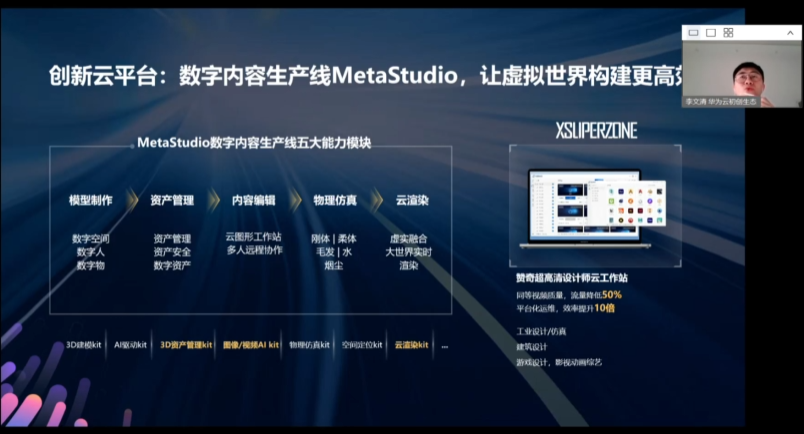Select the speaker's webcam video thumbnail
The height and width of the screenshot is (434, 804).
(741, 74)
